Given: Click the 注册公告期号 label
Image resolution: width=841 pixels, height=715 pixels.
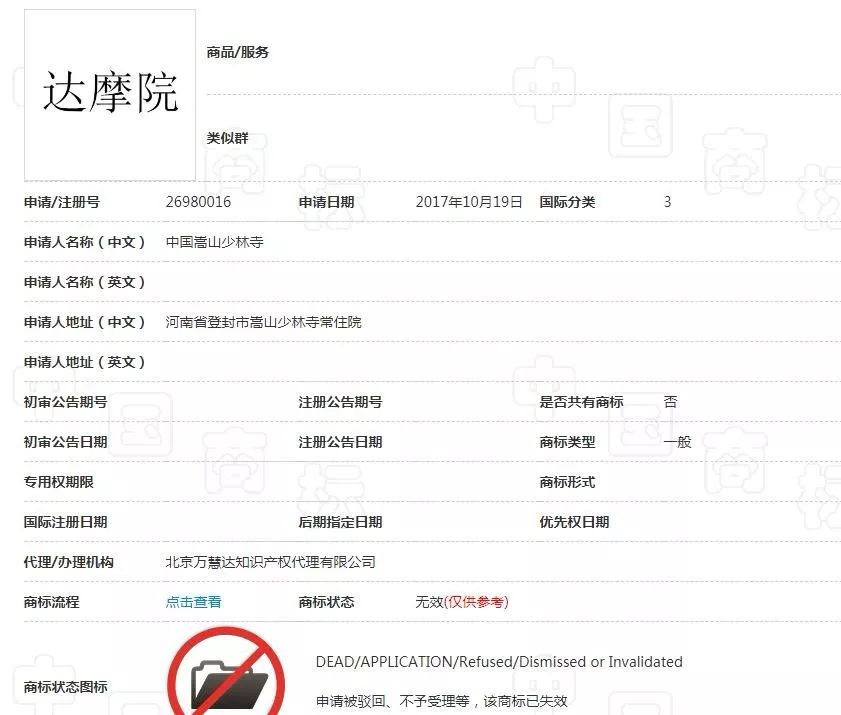Looking at the screenshot, I should (x=340, y=402).
